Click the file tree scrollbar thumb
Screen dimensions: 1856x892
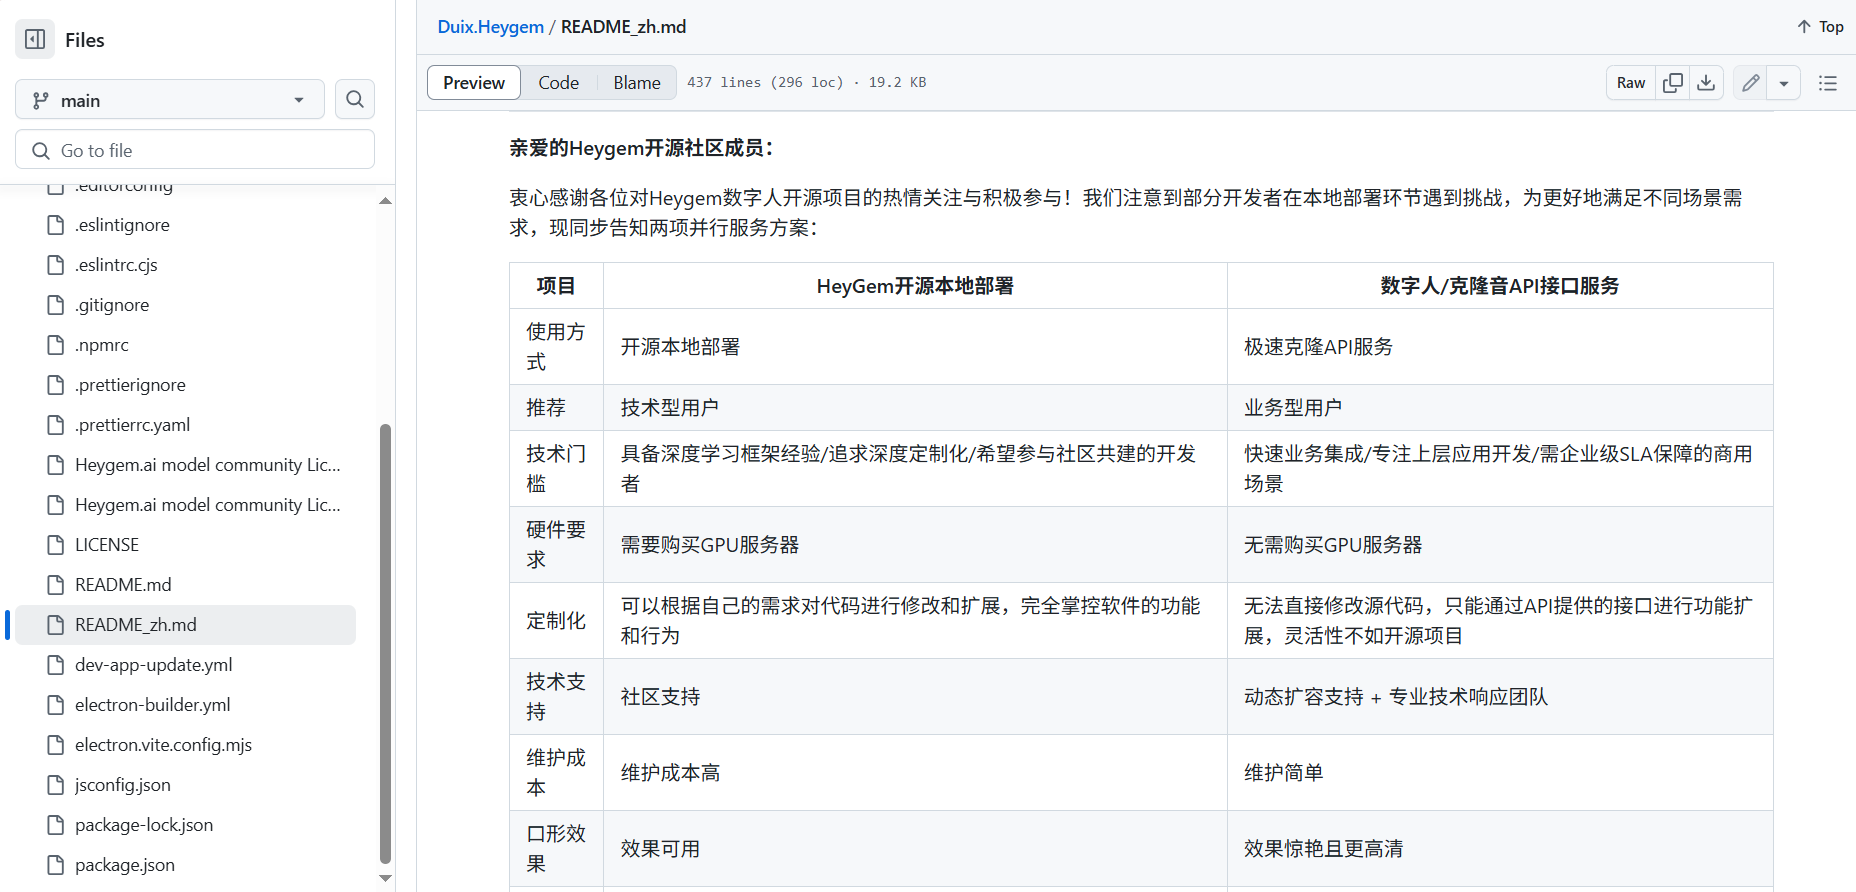tap(385, 643)
